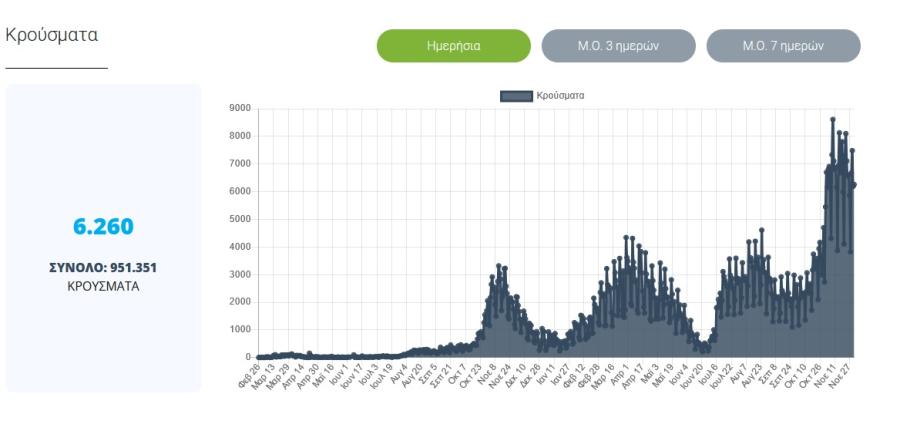
Task: Click the Ιουν 17 x-axis date label
Action: pos(353,376)
